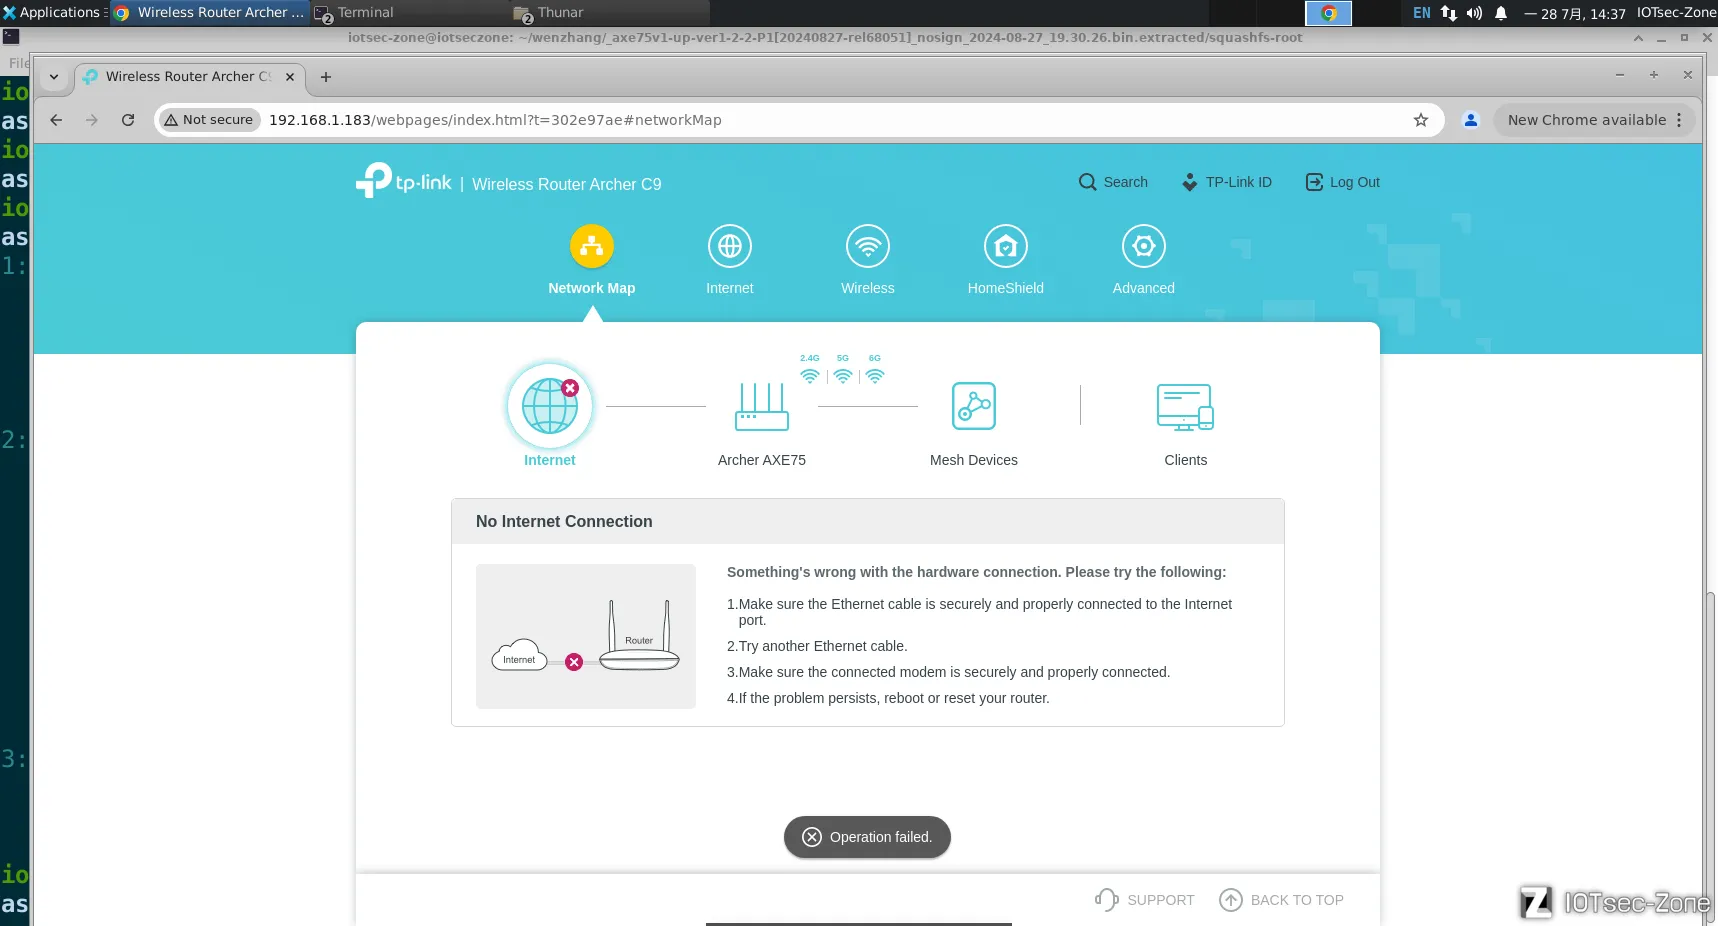Close the Wireless Router Archer tab

point(290,77)
